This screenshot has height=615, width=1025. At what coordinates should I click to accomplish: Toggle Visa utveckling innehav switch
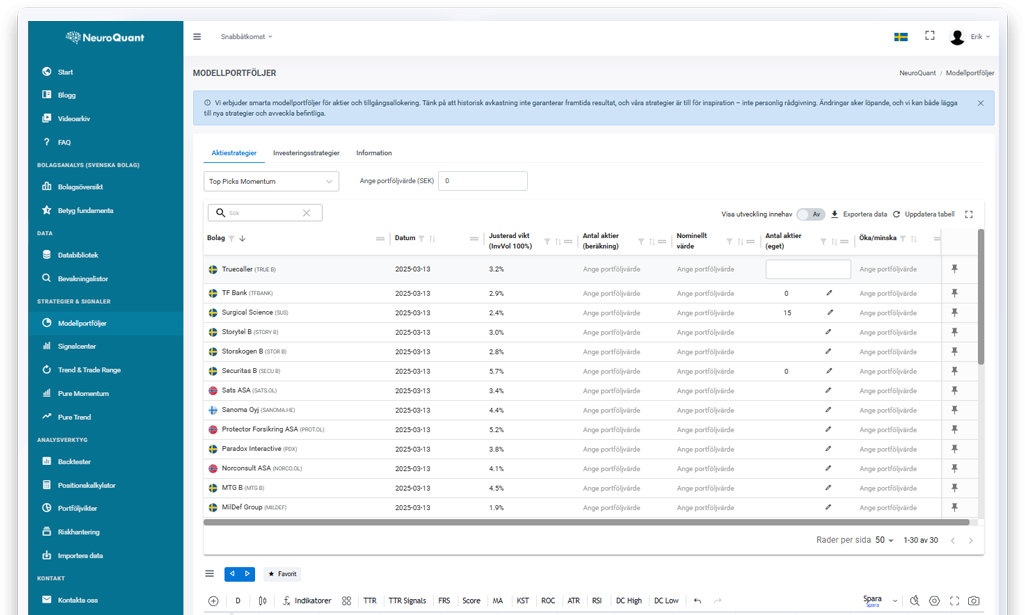(x=811, y=214)
